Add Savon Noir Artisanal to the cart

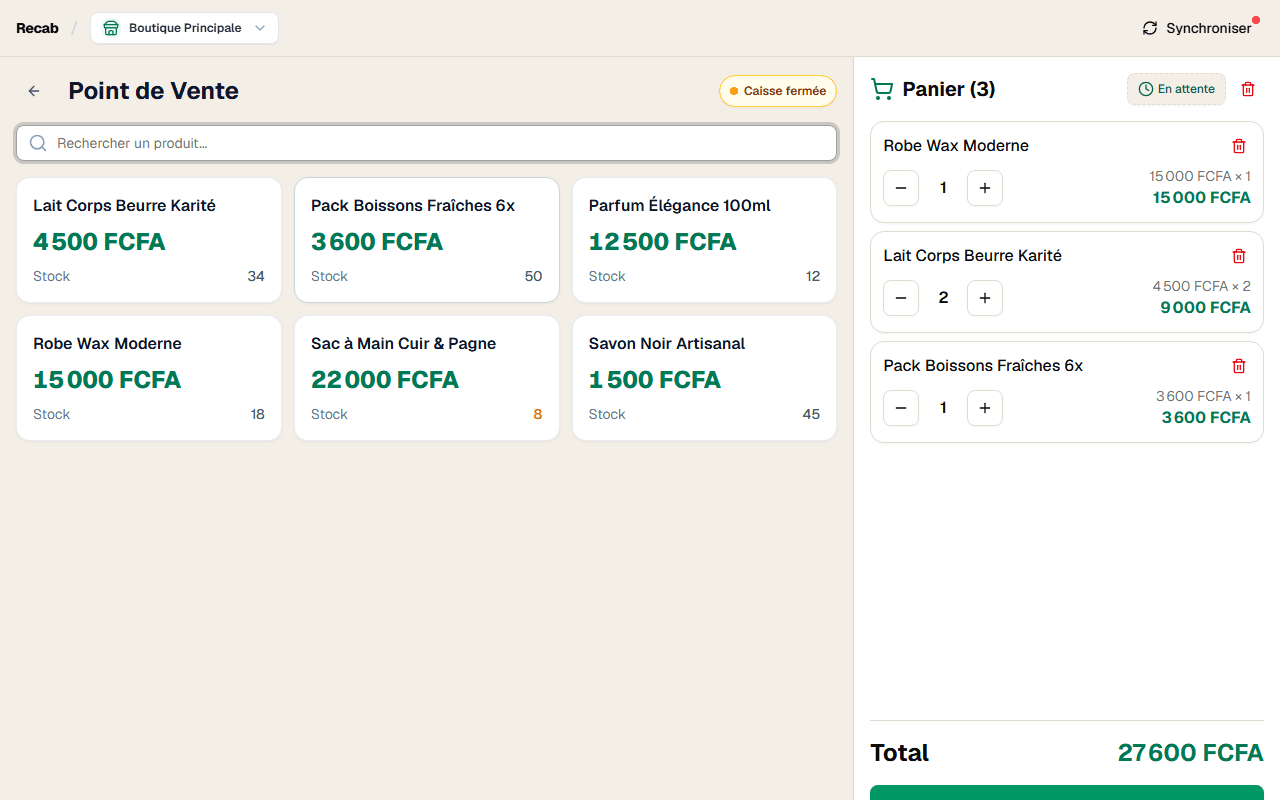point(704,378)
